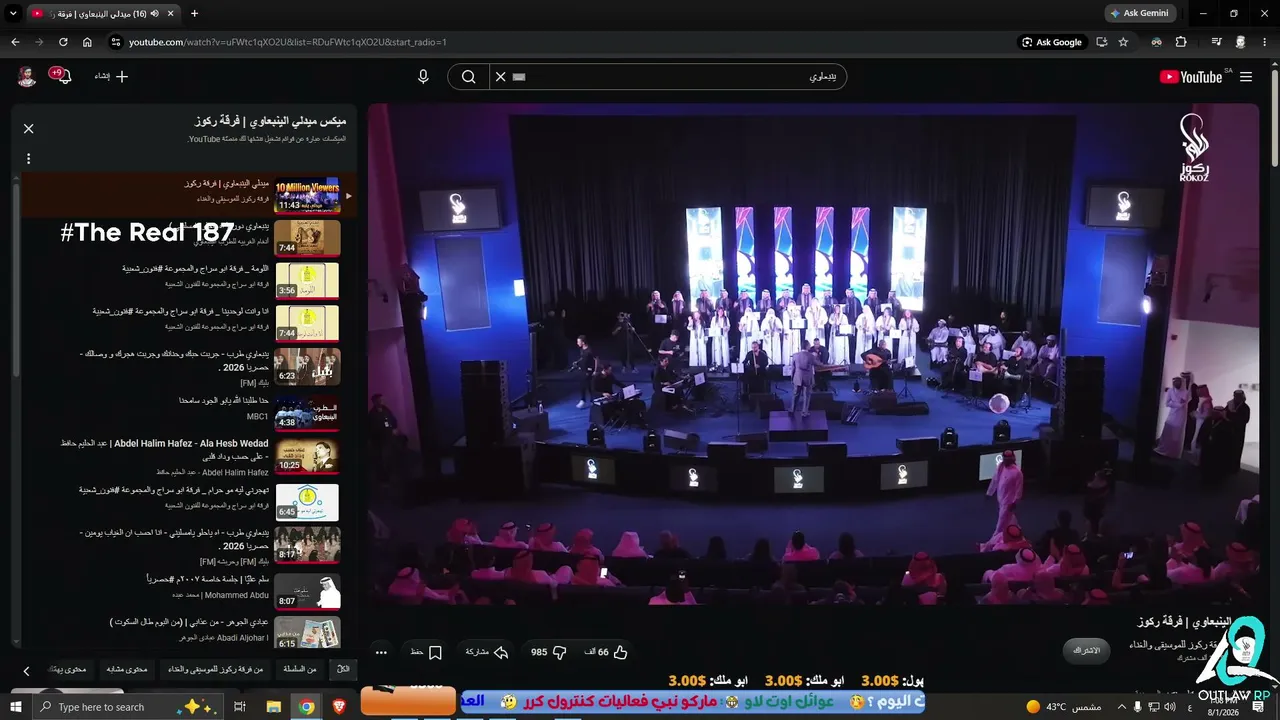
Task: Click the Chrome icon on the taskbar
Action: point(307,707)
